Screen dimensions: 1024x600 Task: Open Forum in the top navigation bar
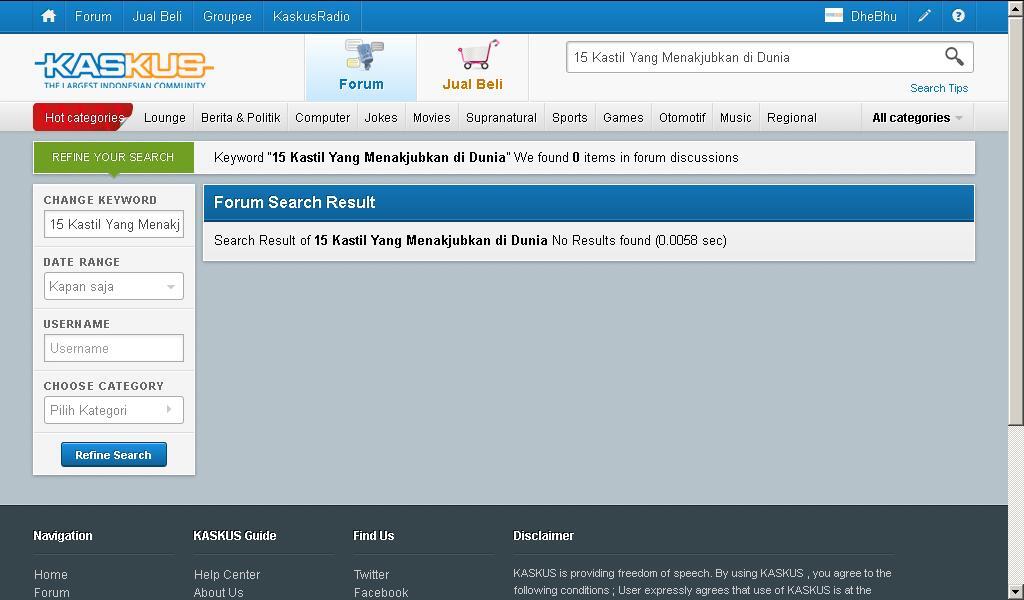pos(93,16)
